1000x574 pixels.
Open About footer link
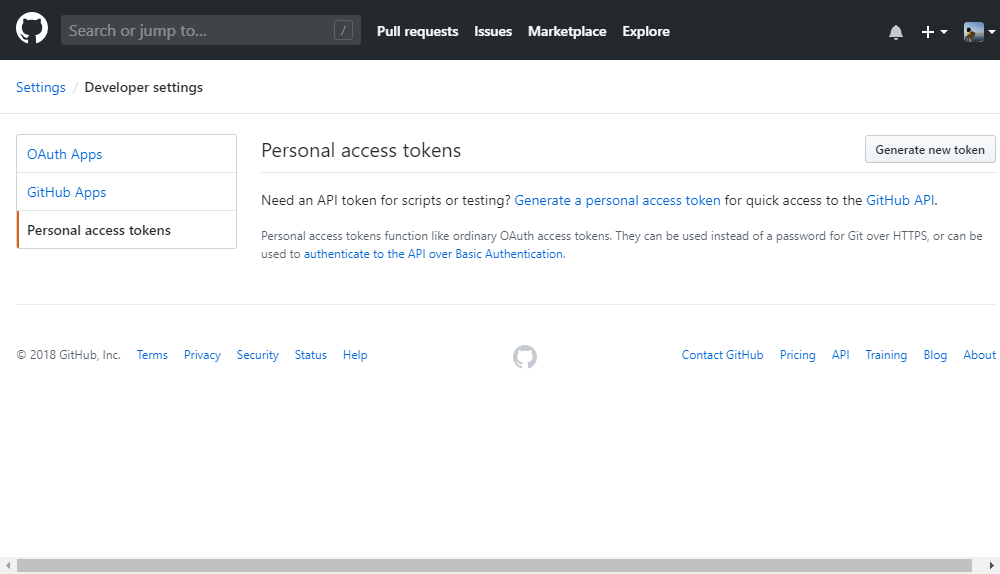pyautogui.click(x=979, y=355)
